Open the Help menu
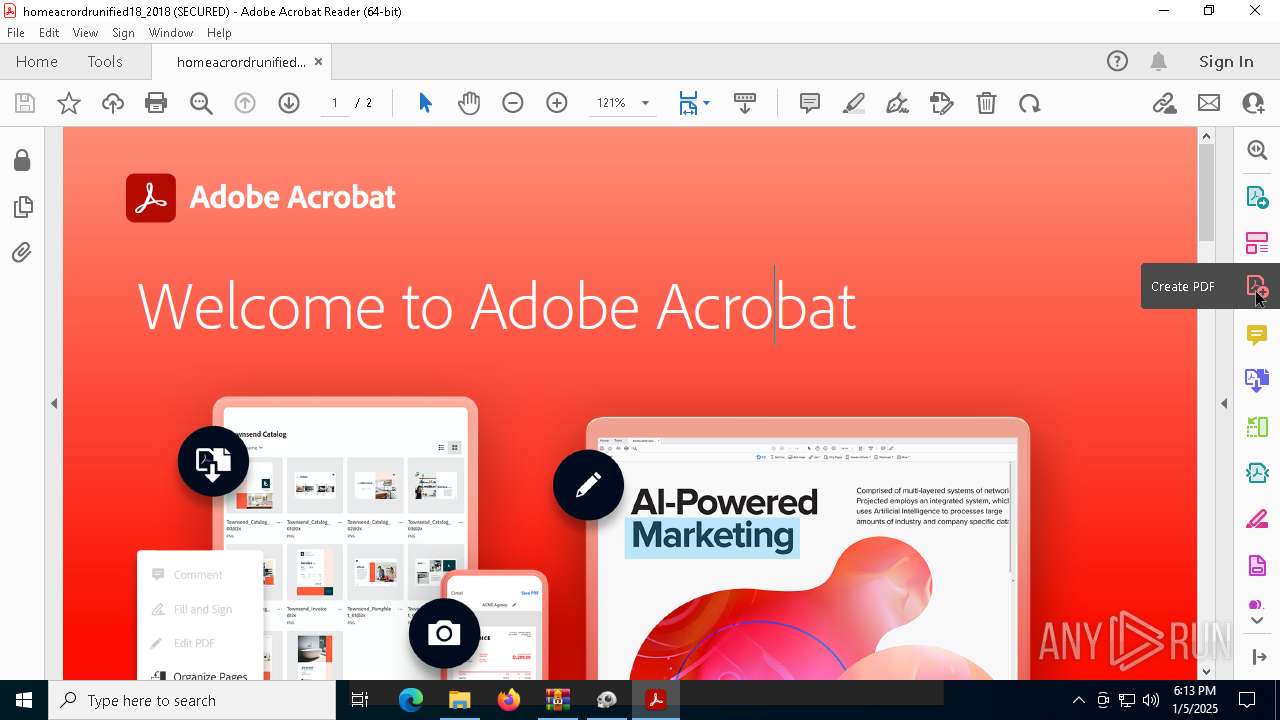This screenshot has width=1280, height=720. [x=219, y=32]
